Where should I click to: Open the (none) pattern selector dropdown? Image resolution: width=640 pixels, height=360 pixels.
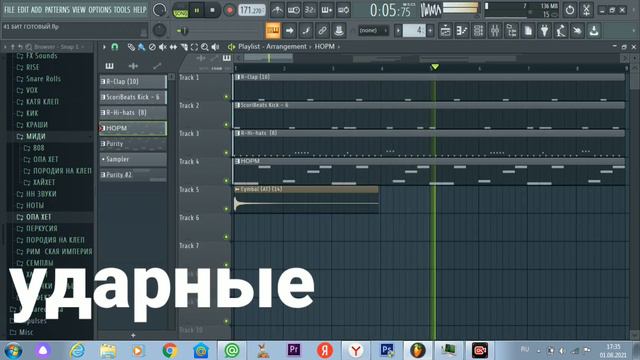(x=373, y=30)
